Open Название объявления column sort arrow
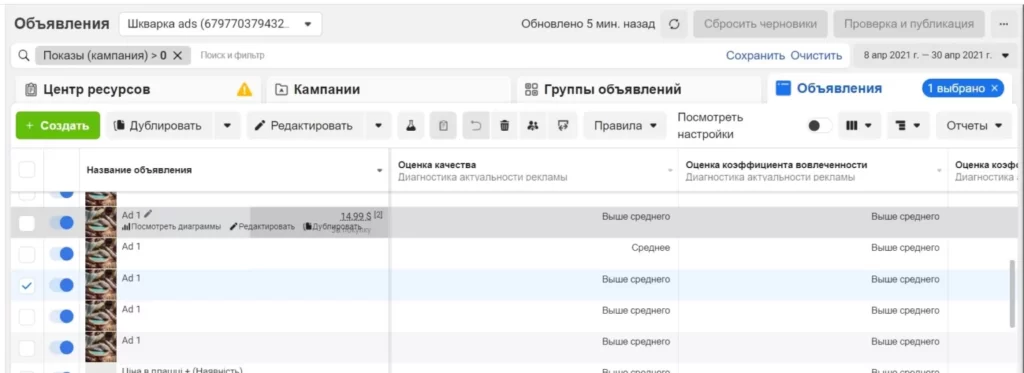Viewport: 1024px width, 373px height. coord(379,170)
